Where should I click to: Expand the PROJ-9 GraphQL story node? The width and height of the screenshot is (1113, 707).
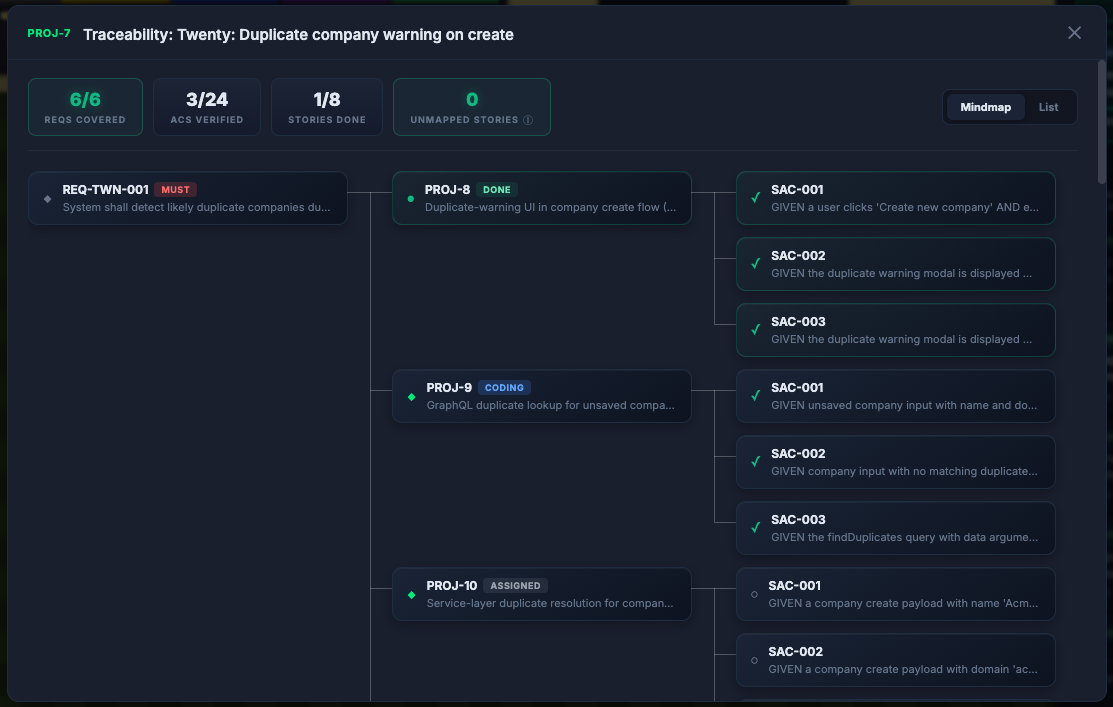[541, 396]
